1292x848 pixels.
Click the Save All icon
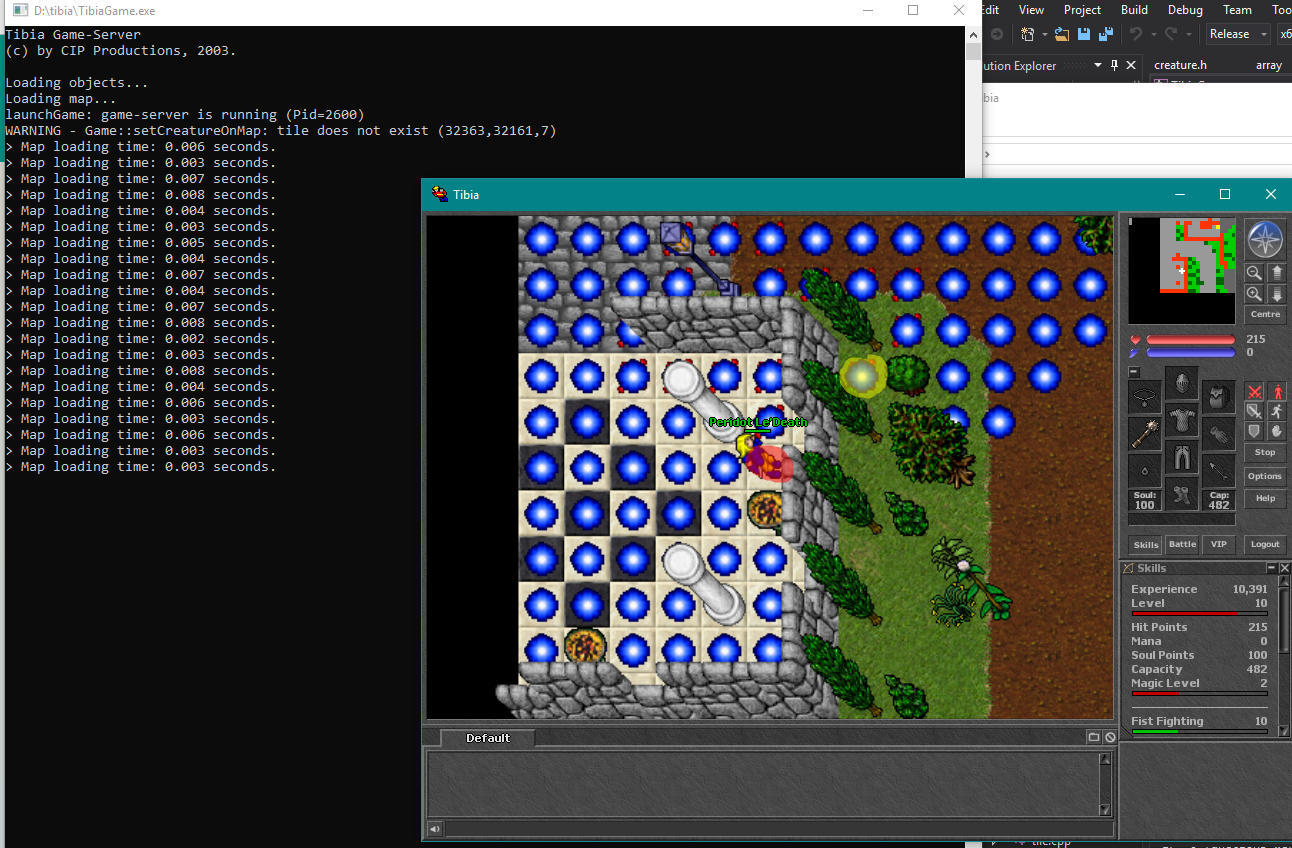click(x=1106, y=34)
